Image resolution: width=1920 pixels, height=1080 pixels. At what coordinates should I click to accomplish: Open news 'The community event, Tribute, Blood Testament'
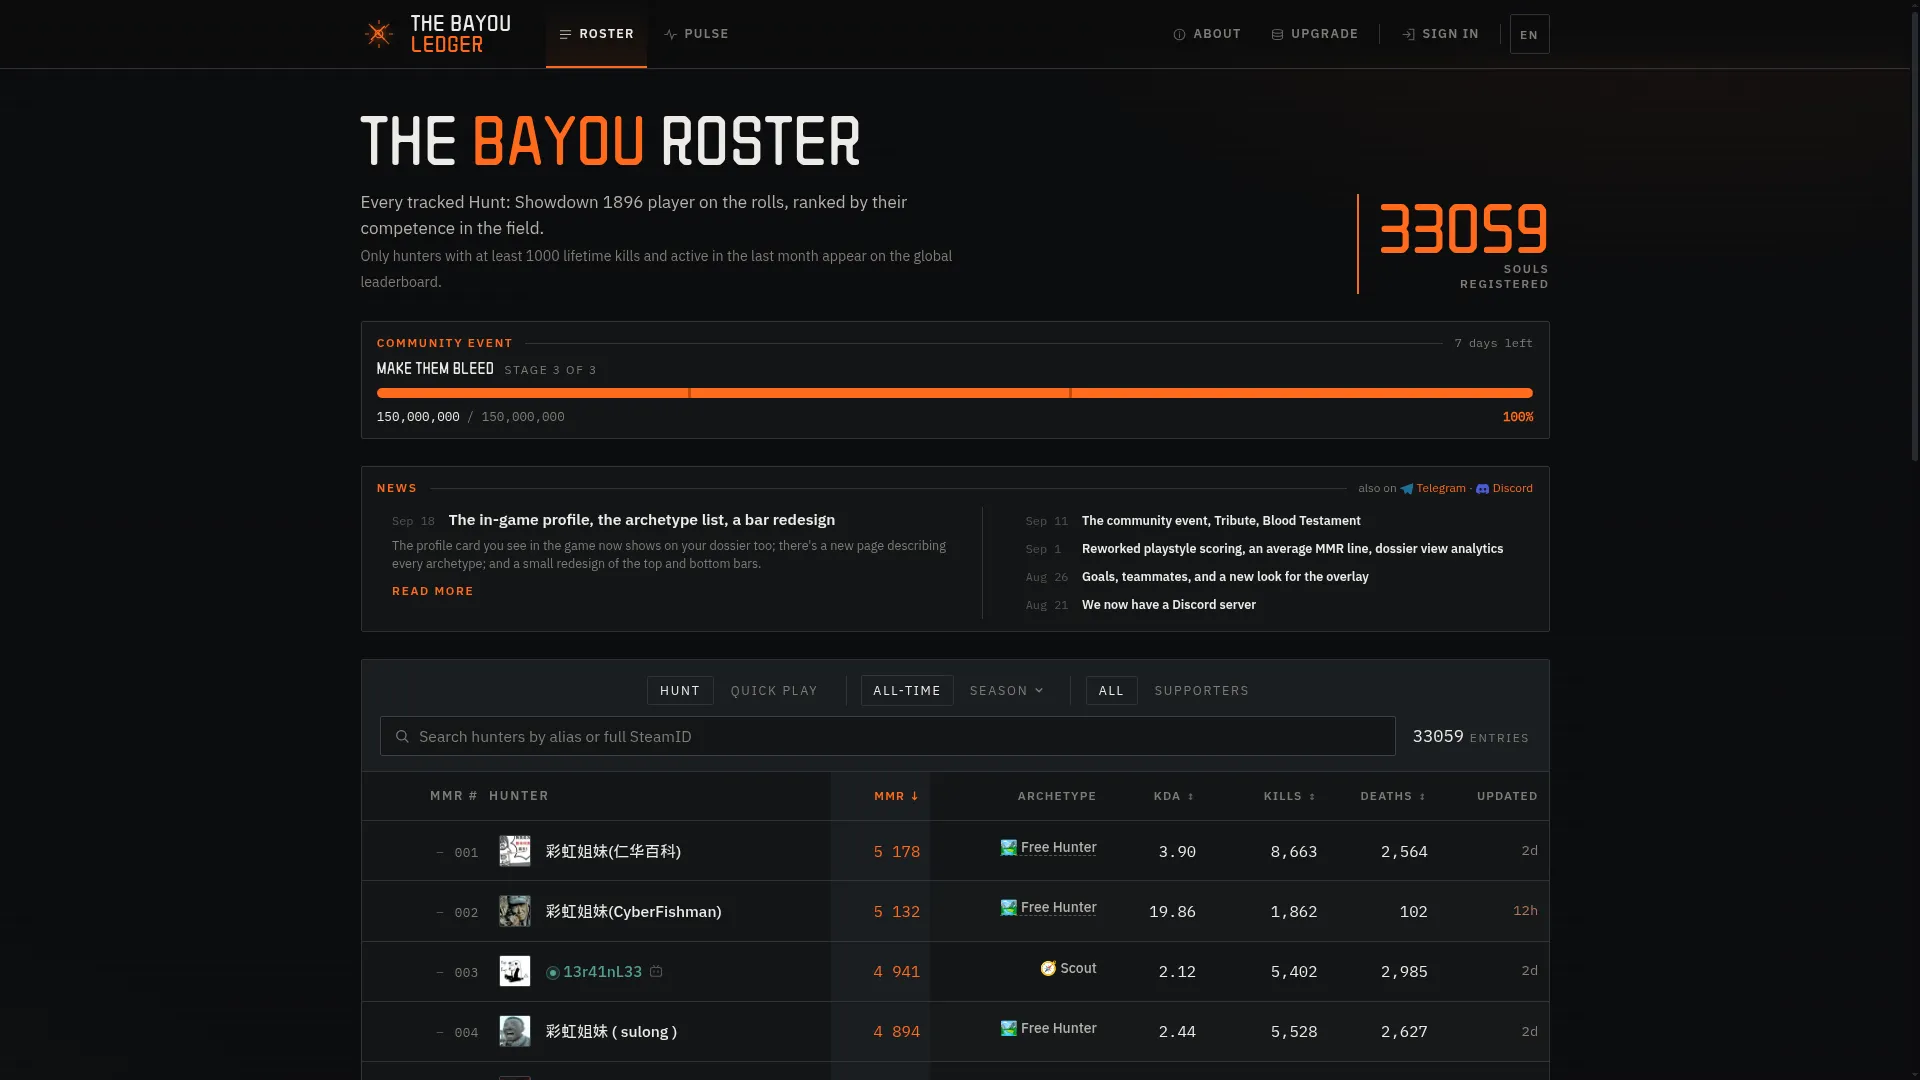1221,521
